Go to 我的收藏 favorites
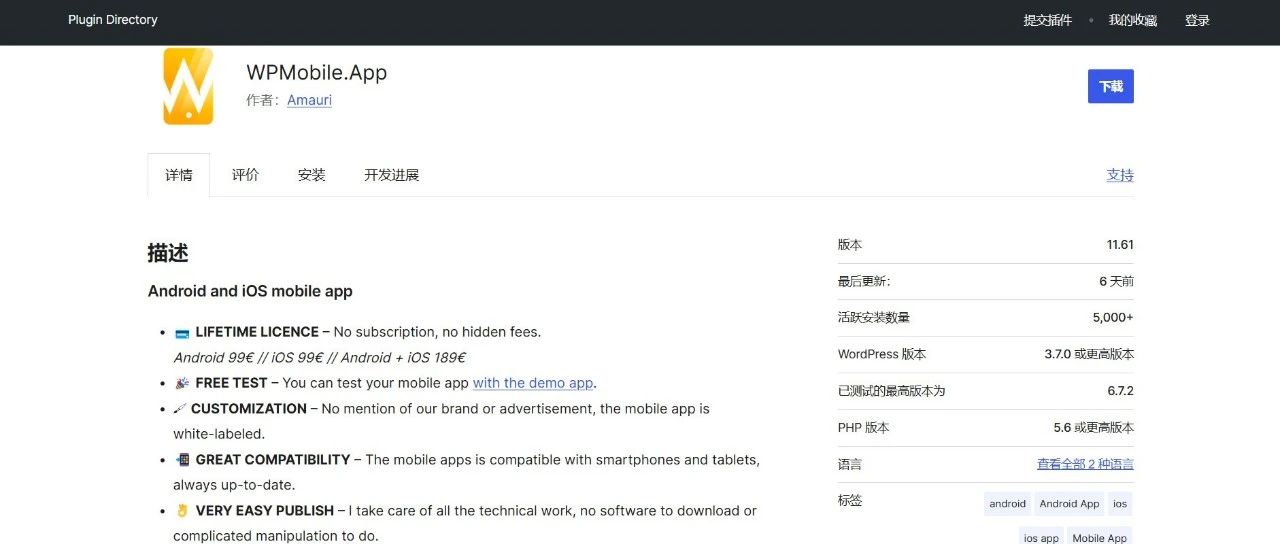 click(x=1133, y=20)
